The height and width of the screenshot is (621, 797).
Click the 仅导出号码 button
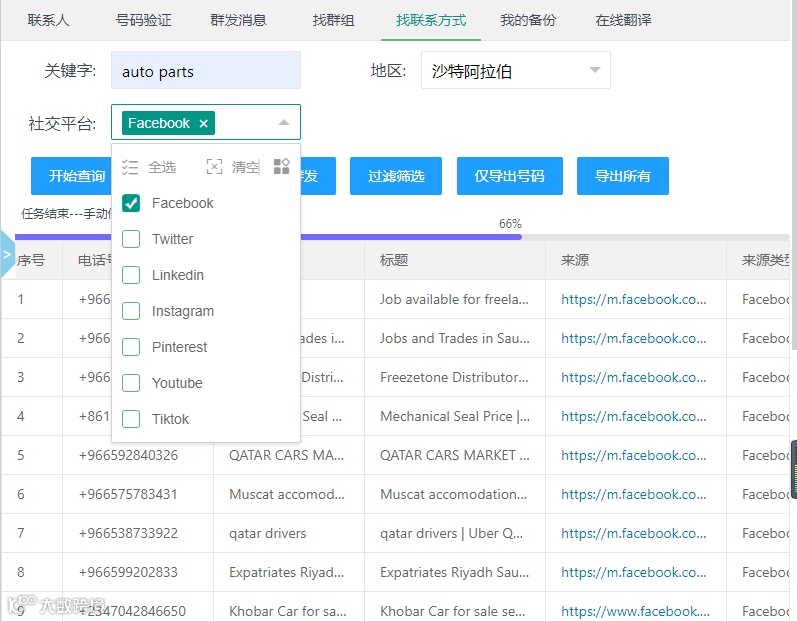tap(510, 176)
